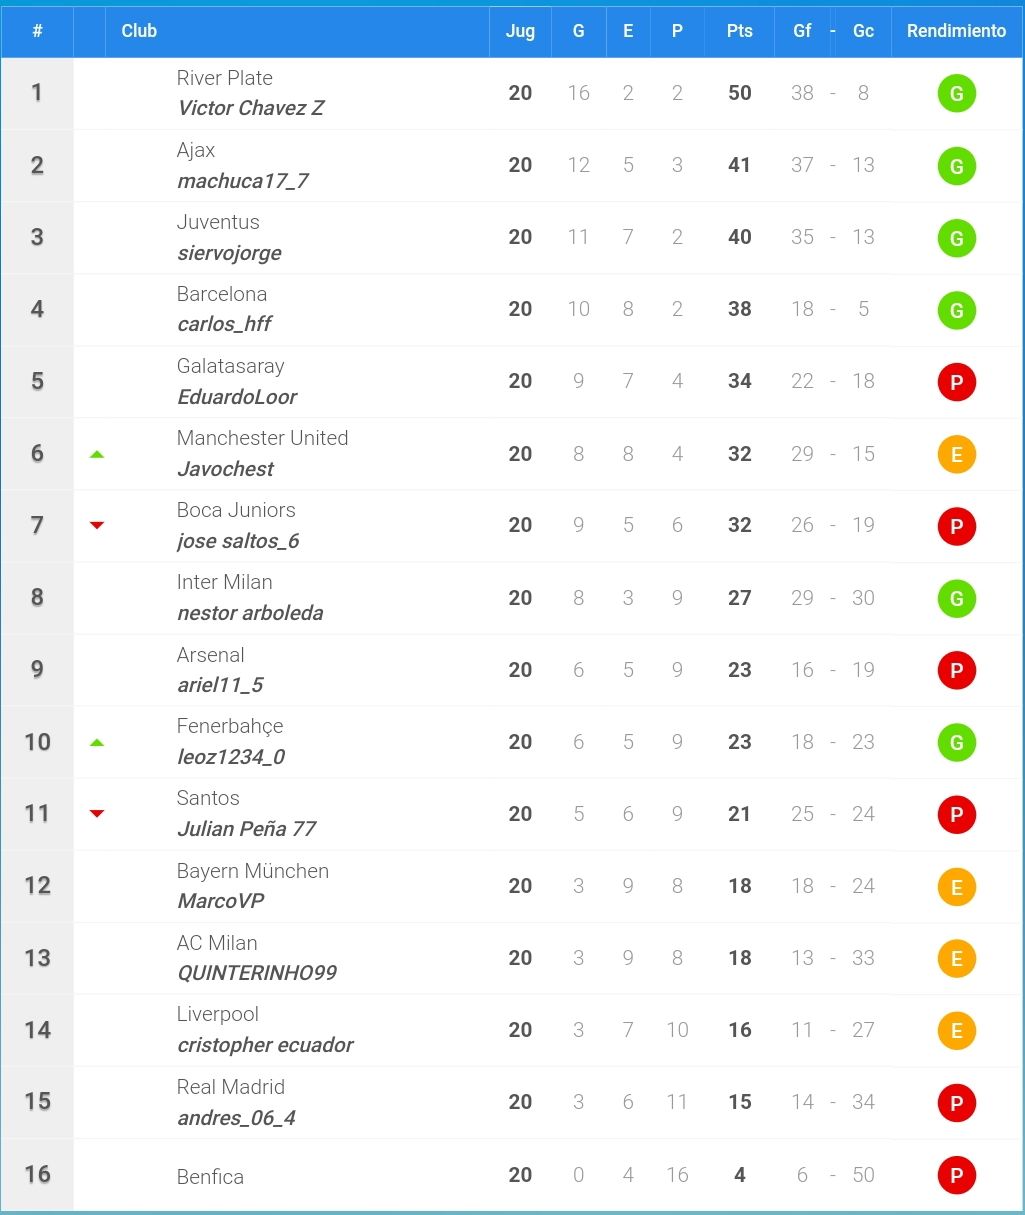Click the Rendimiento column header
Viewport: 1025px width, 1215px height.
tap(956, 31)
